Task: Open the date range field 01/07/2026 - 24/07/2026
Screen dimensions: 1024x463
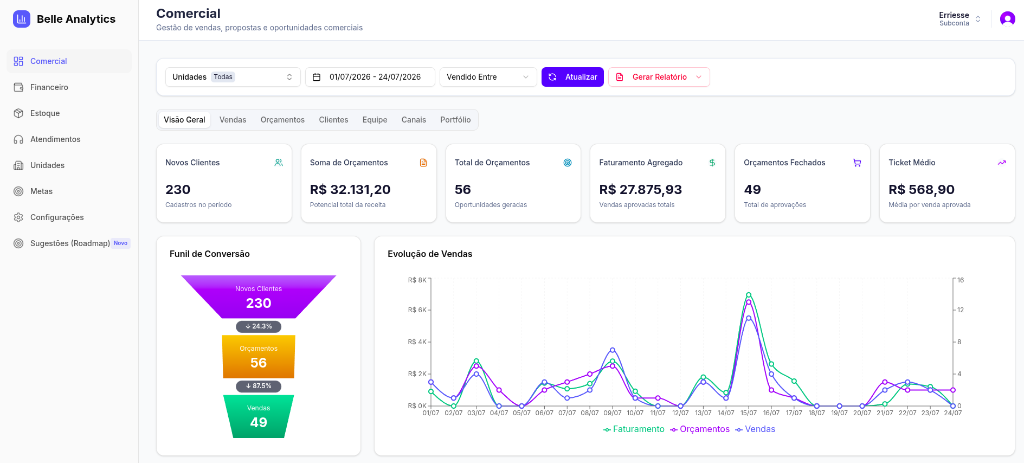Action: tap(370, 77)
